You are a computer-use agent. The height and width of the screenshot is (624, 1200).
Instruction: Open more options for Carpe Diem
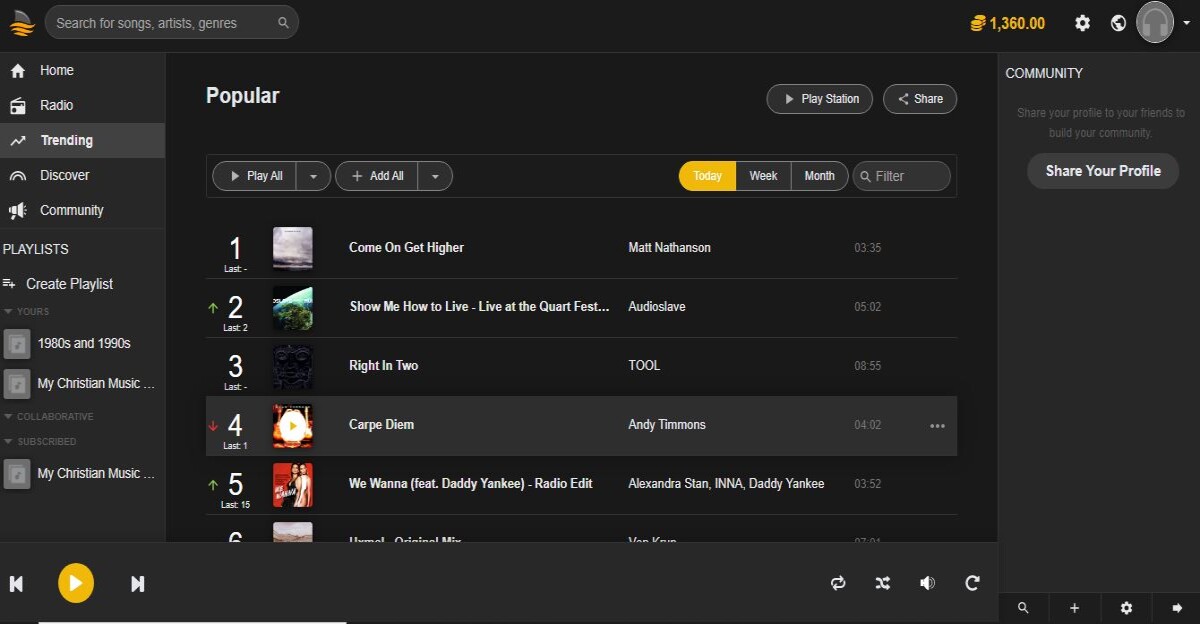937,426
